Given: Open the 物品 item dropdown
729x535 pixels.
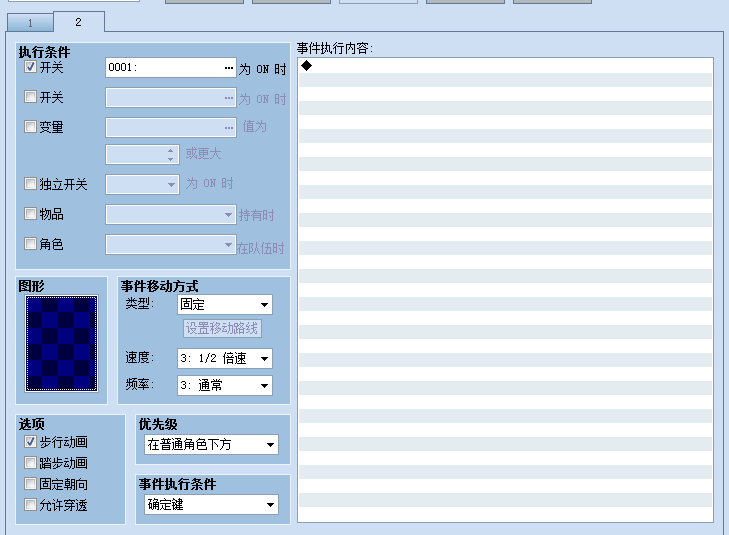Looking at the screenshot, I should click(171, 215).
